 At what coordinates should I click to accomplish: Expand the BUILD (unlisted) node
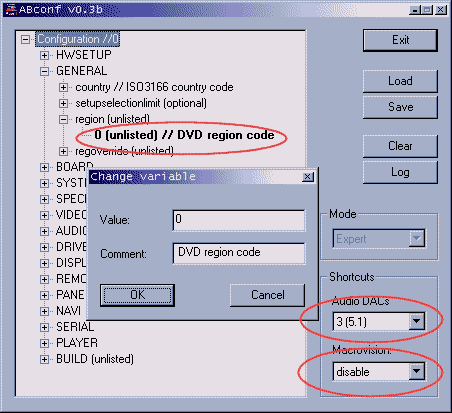pyautogui.click(x=44, y=359)
